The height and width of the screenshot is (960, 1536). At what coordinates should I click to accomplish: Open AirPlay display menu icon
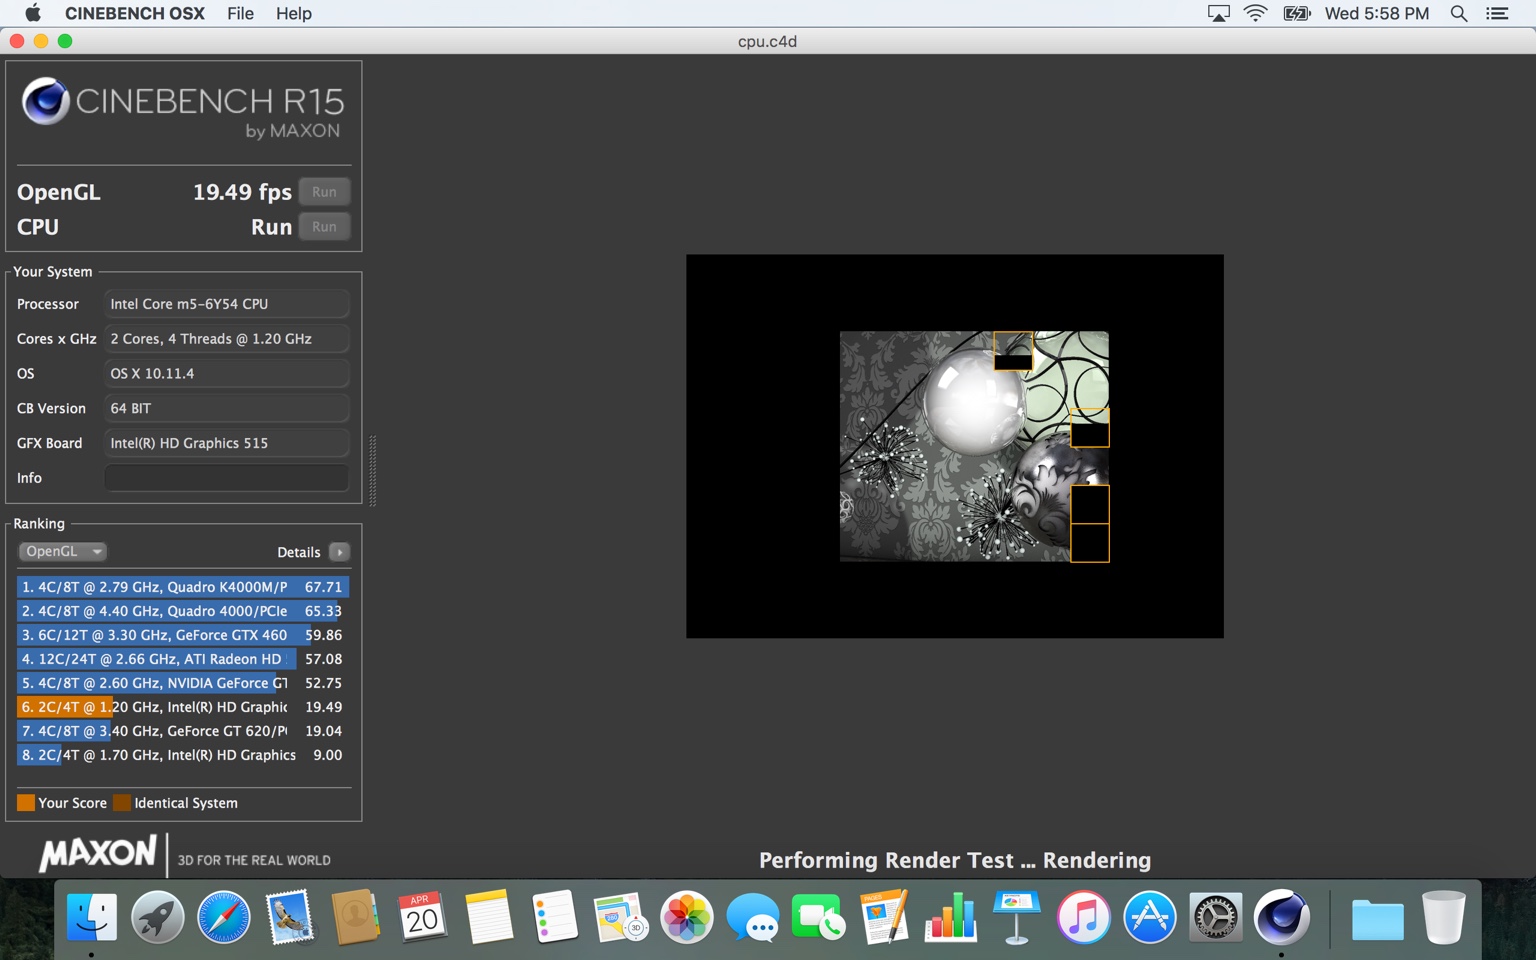pyautogui.click(x=1218, y=13)
